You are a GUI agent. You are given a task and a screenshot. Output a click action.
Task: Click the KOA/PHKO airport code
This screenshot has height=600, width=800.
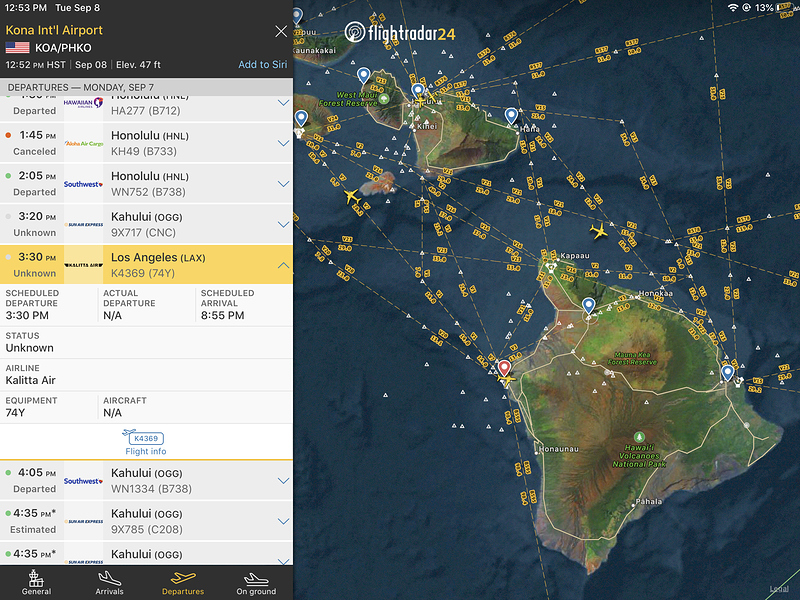click(x=63, y=48)
